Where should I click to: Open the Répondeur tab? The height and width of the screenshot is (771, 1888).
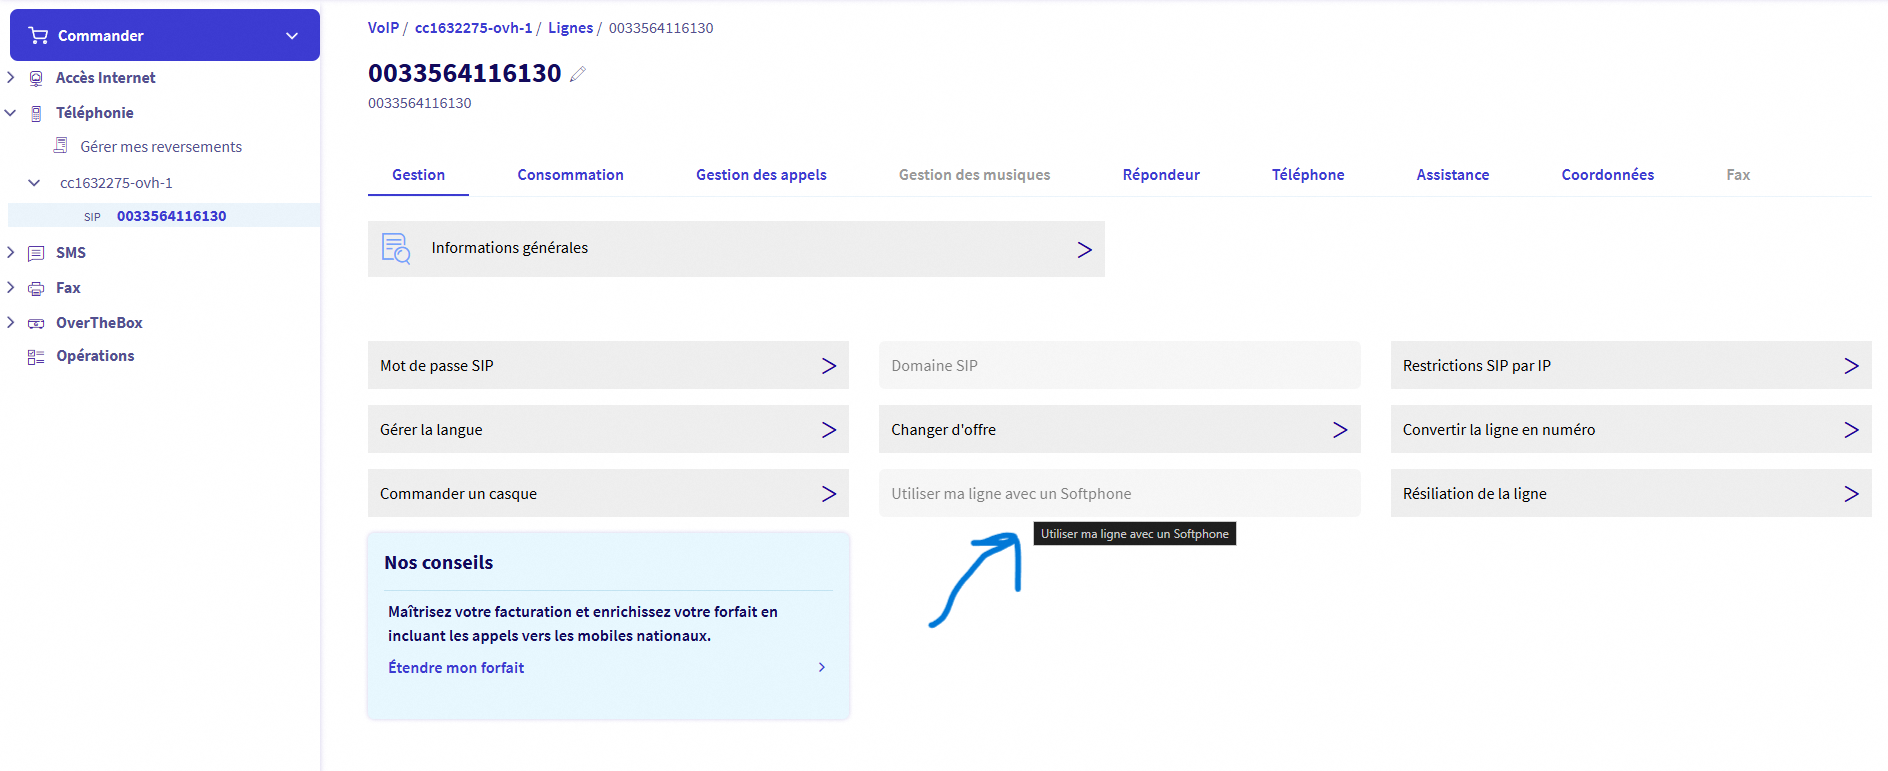[1160, 175]
